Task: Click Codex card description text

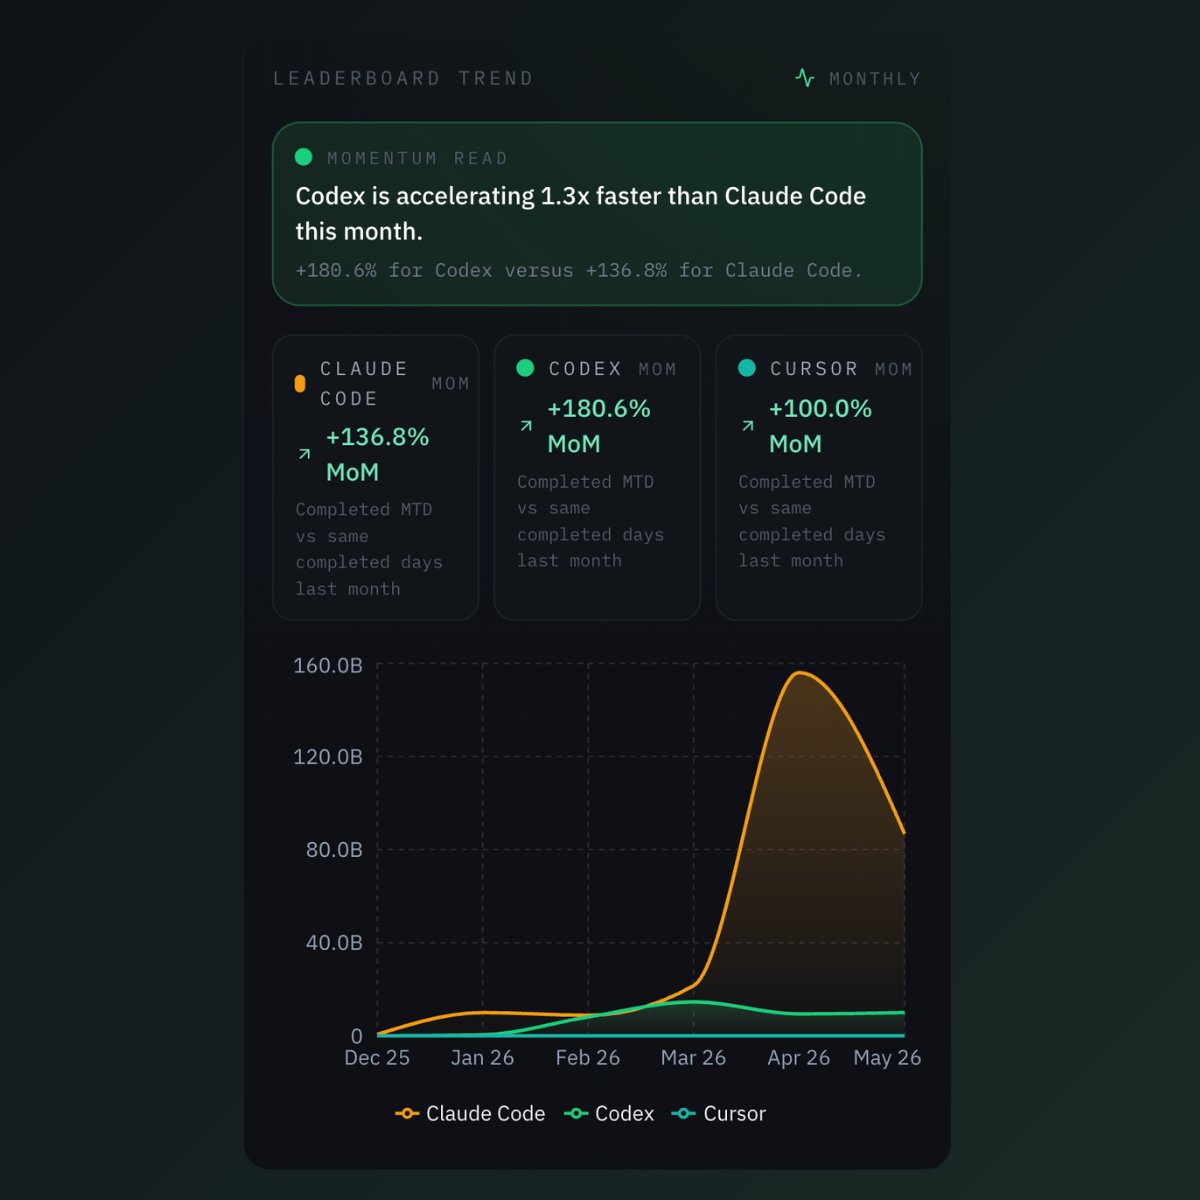Action: click(590, 521)
